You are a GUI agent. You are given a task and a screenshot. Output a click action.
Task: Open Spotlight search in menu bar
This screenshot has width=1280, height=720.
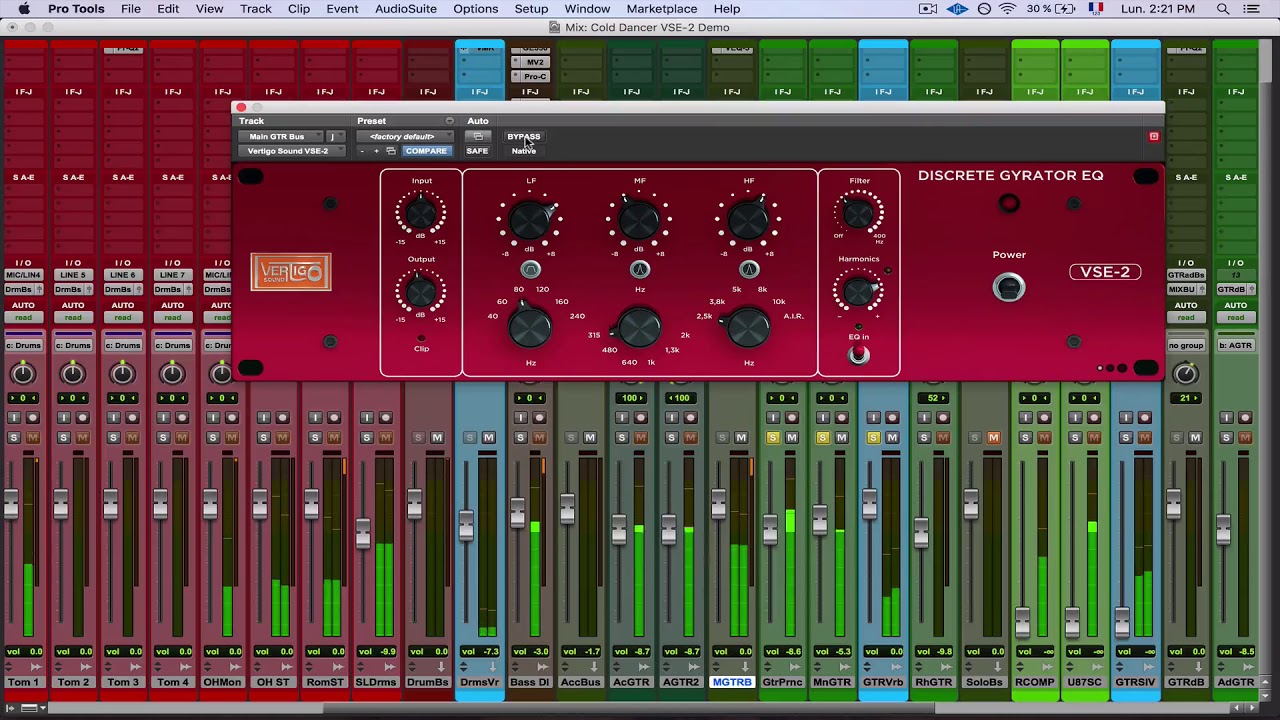coord(1223,9)
